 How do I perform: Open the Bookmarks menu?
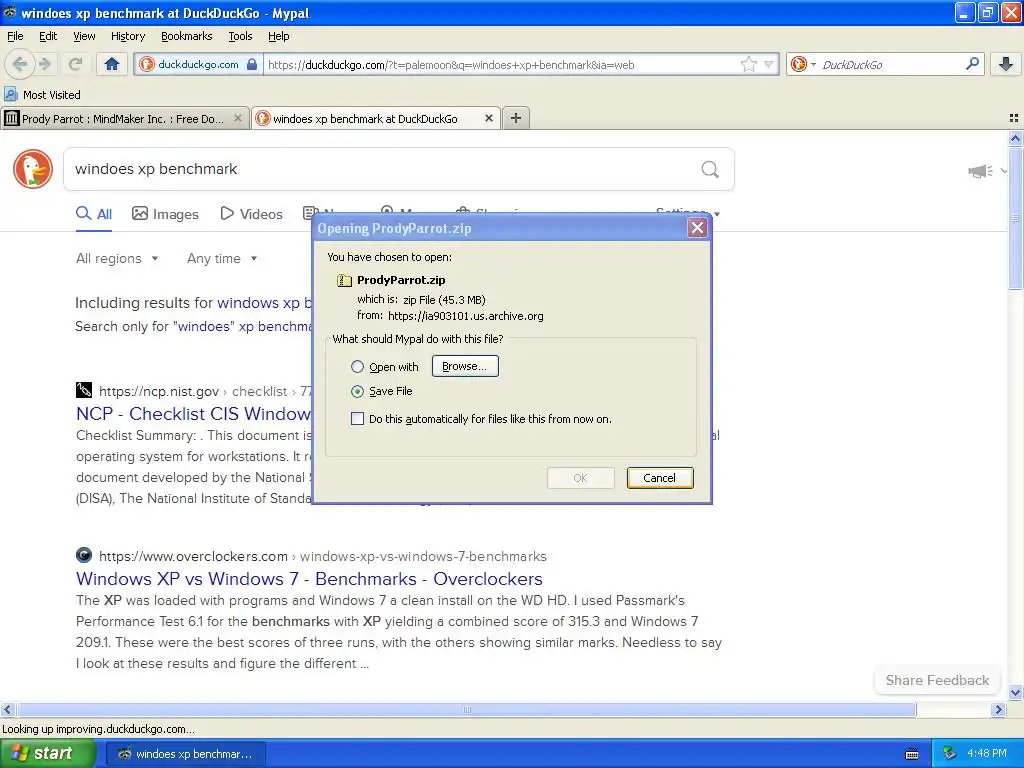tap(186, 36)
